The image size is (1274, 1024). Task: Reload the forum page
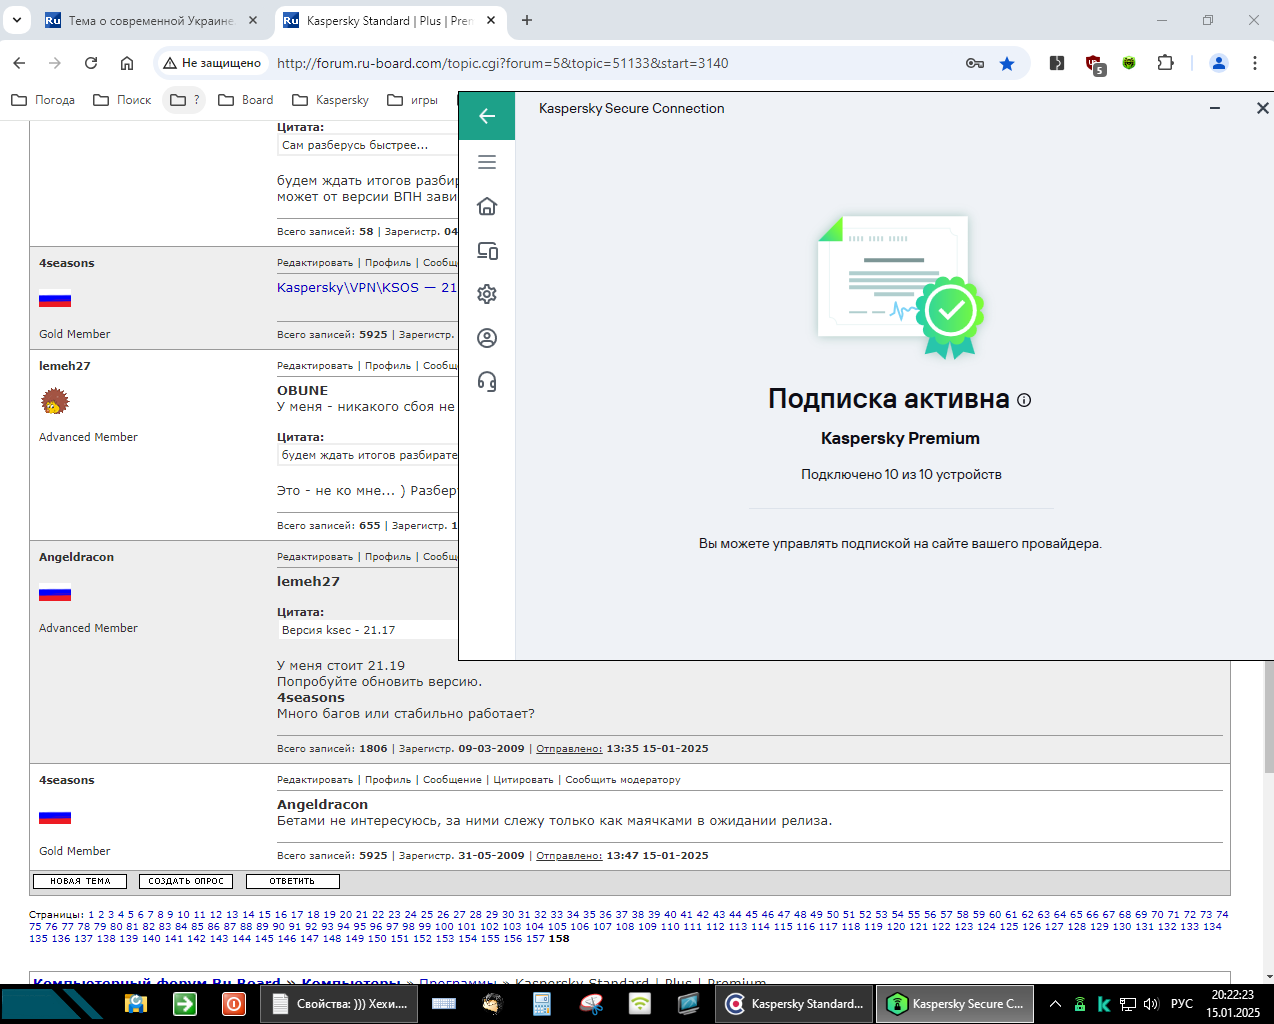(91, 63)
